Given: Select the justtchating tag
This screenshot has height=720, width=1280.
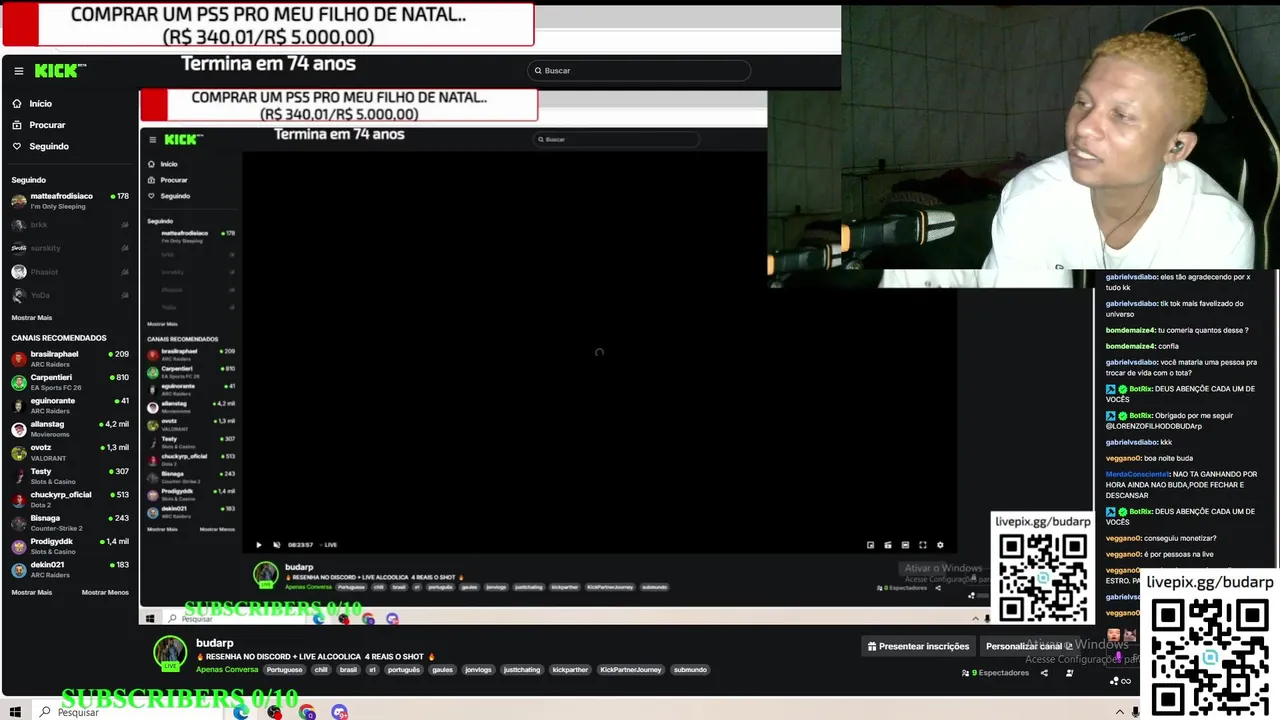Looking at the screenshot, I should (x=522, y=669).
